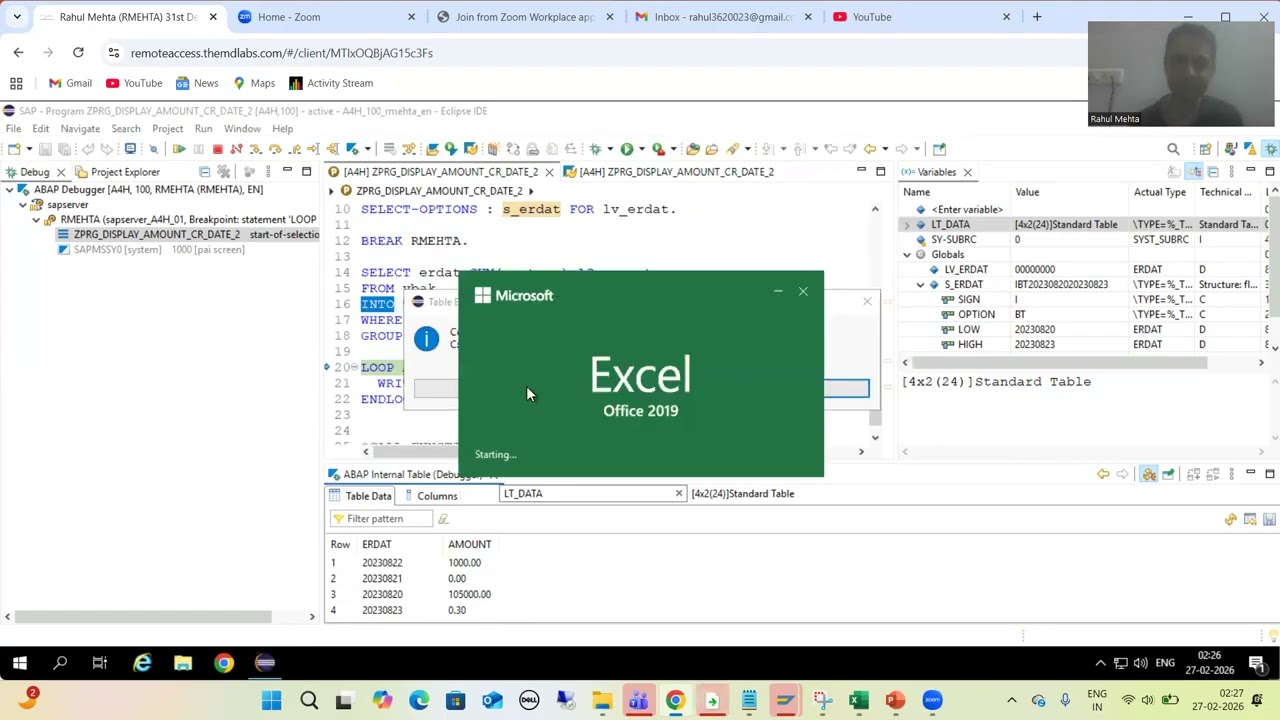
Task: Open the Debug view's View Menu
Action: [x=267, y=172]
